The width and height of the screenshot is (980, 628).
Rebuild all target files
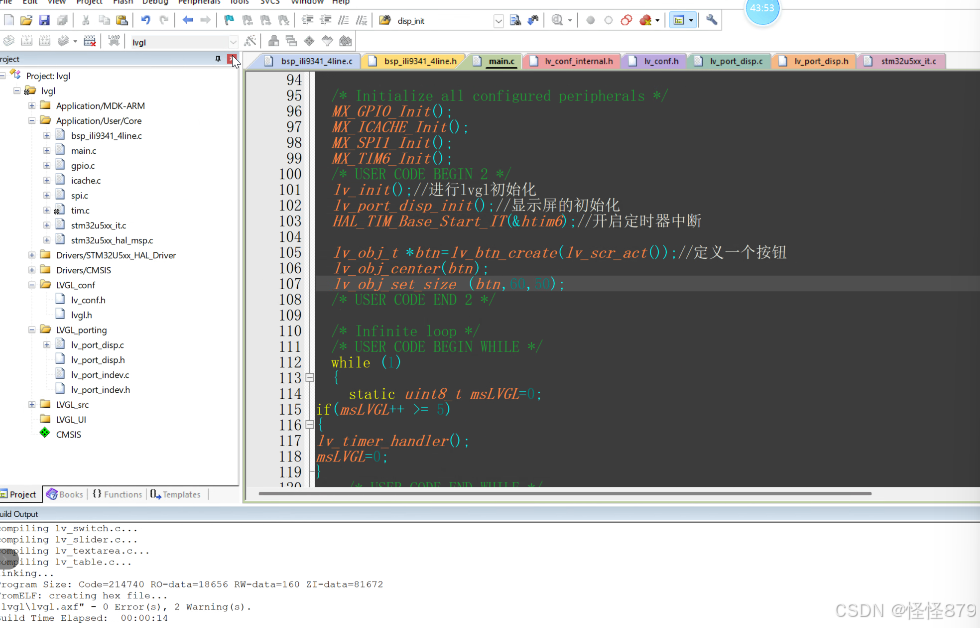pyautogui.click(x=44, y=41)
